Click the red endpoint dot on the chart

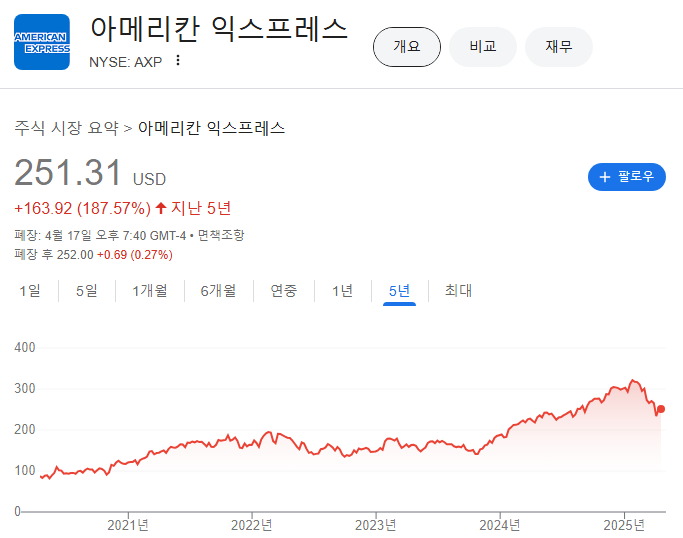coord(661,409)
